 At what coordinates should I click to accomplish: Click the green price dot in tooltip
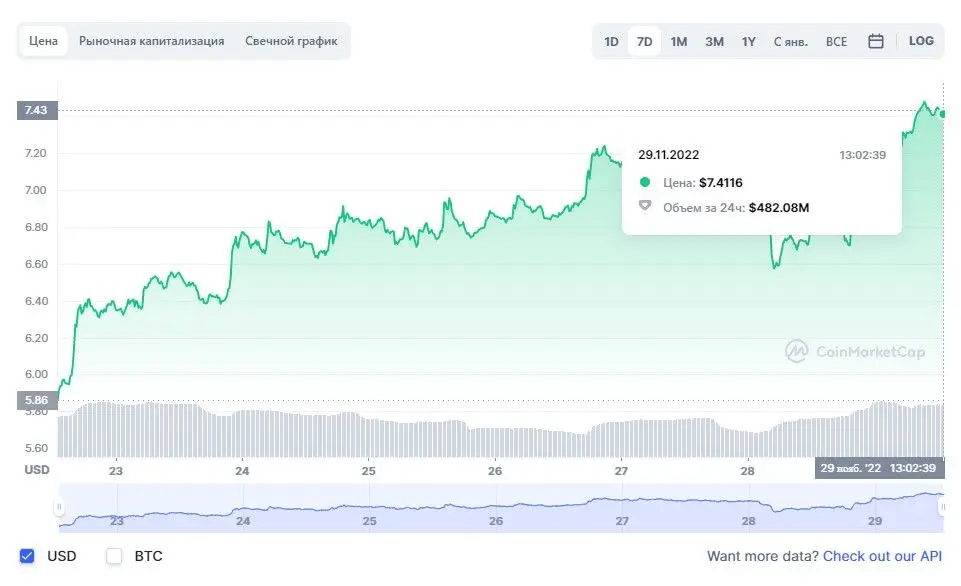pos(645,182)
